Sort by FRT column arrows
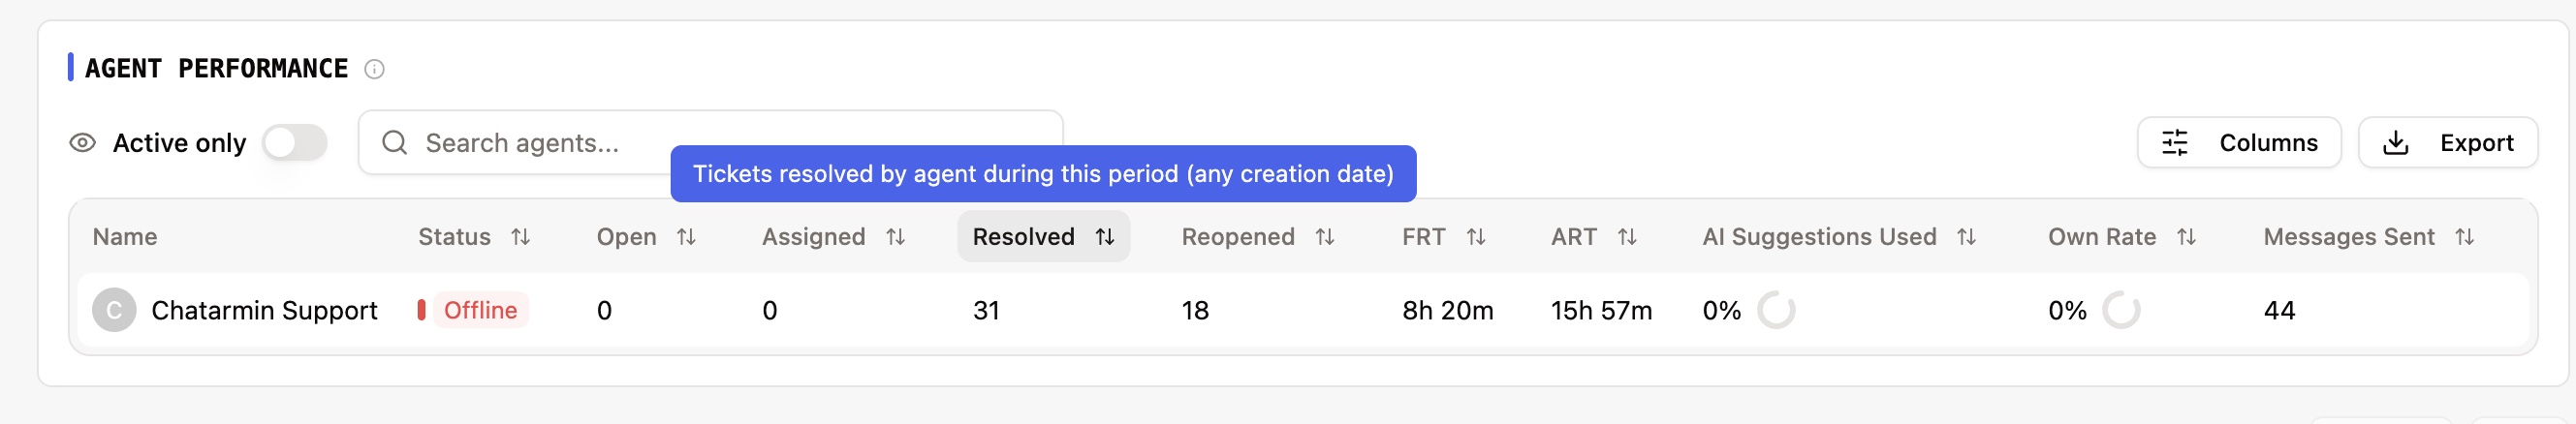 [x=1476, y=237]
